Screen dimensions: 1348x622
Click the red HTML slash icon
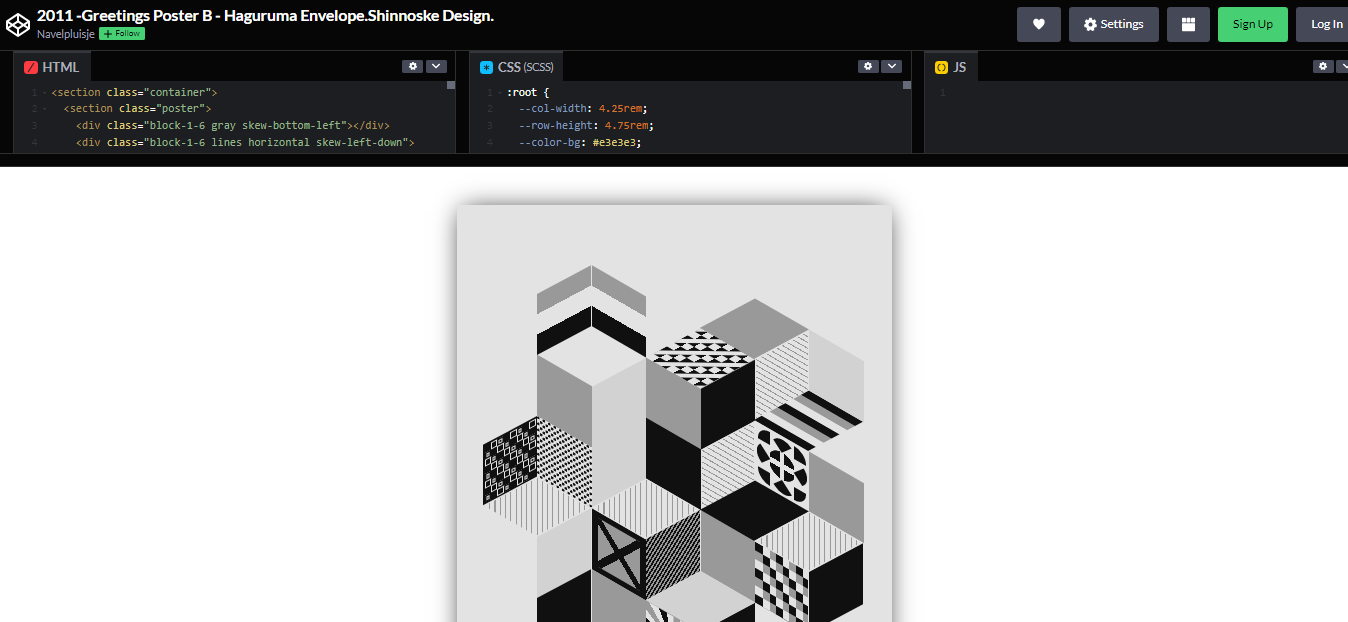pos(31,67)
